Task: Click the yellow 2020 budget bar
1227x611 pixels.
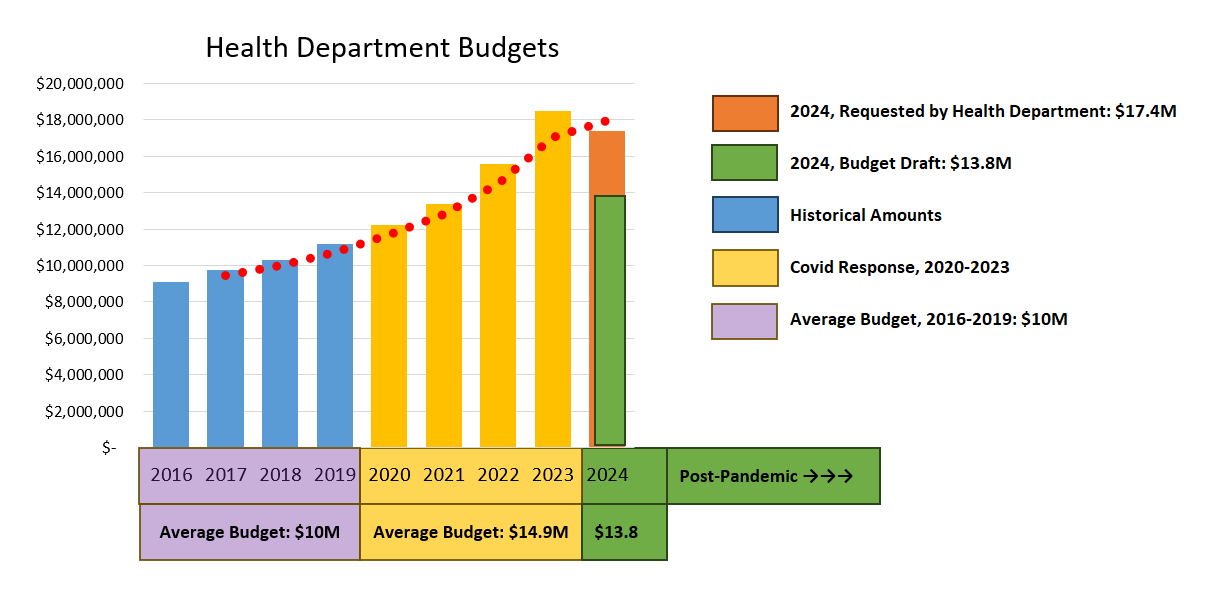Action: click(389, 336)
